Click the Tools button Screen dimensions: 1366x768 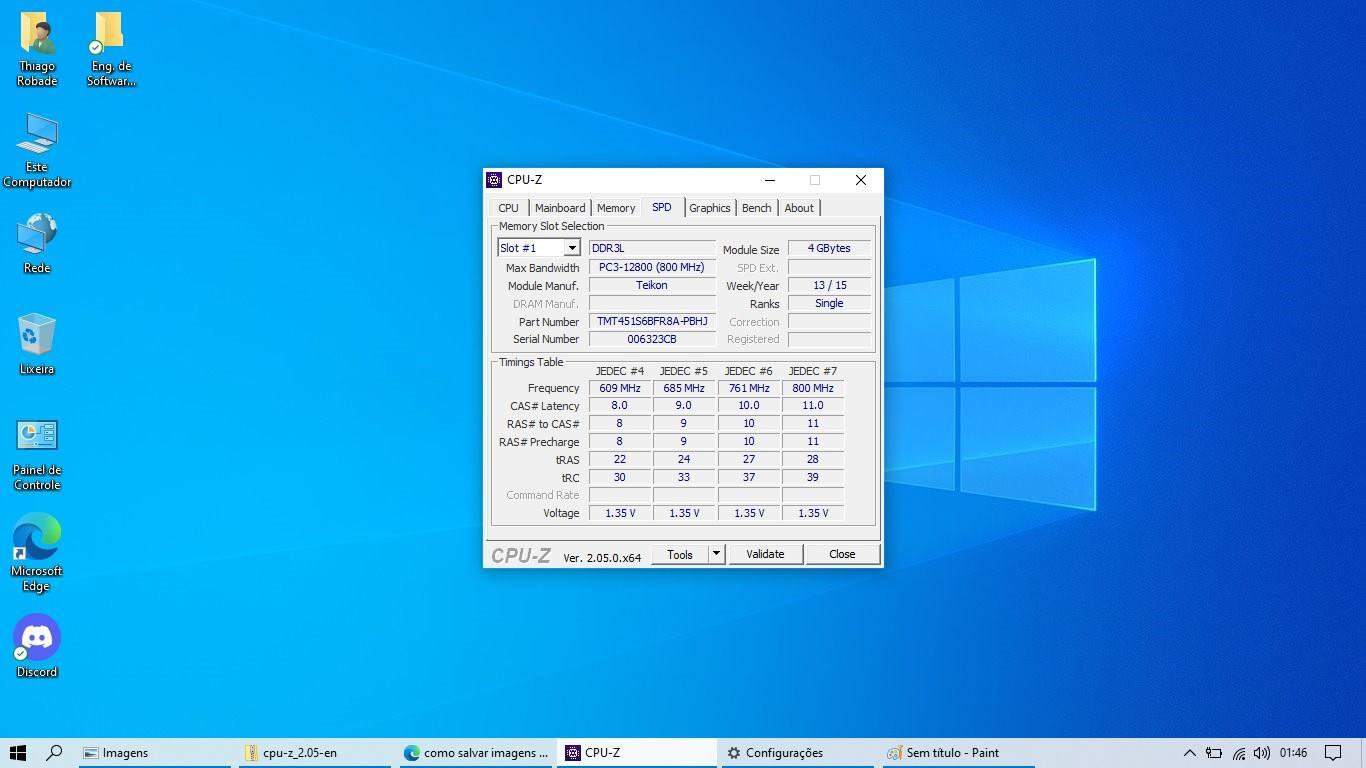(x=680, y=554)
